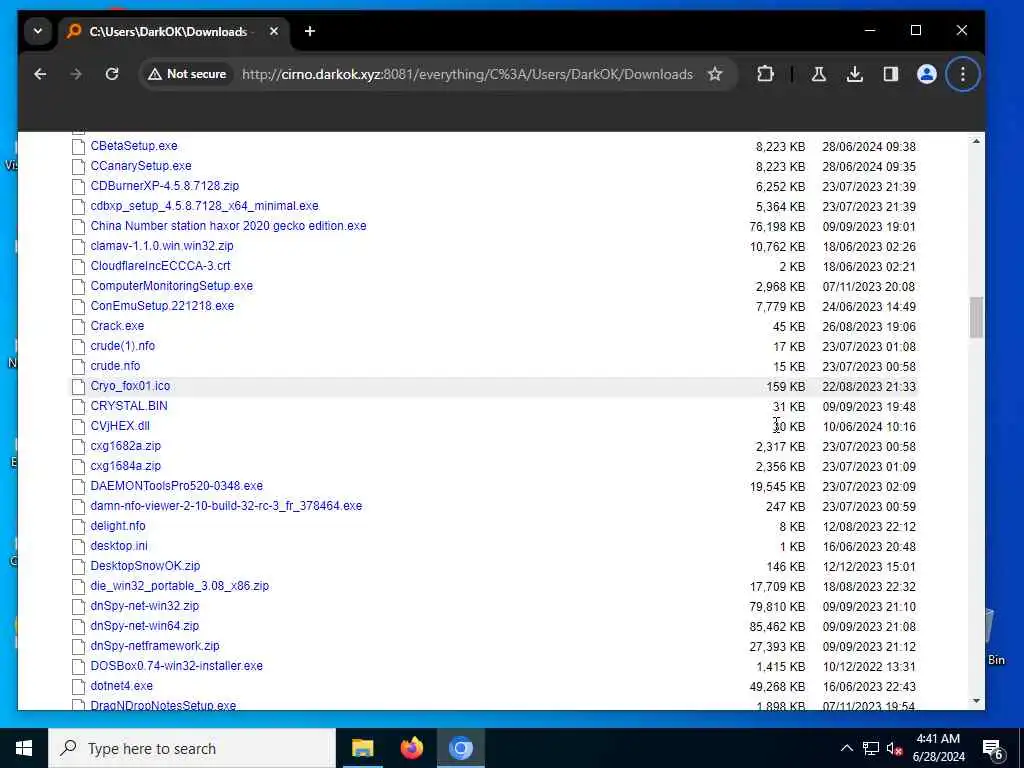1024x768 pixels.
Task: Click the file icon next to ComputerMonitoringSetup.exe
Action: point(78,286)
